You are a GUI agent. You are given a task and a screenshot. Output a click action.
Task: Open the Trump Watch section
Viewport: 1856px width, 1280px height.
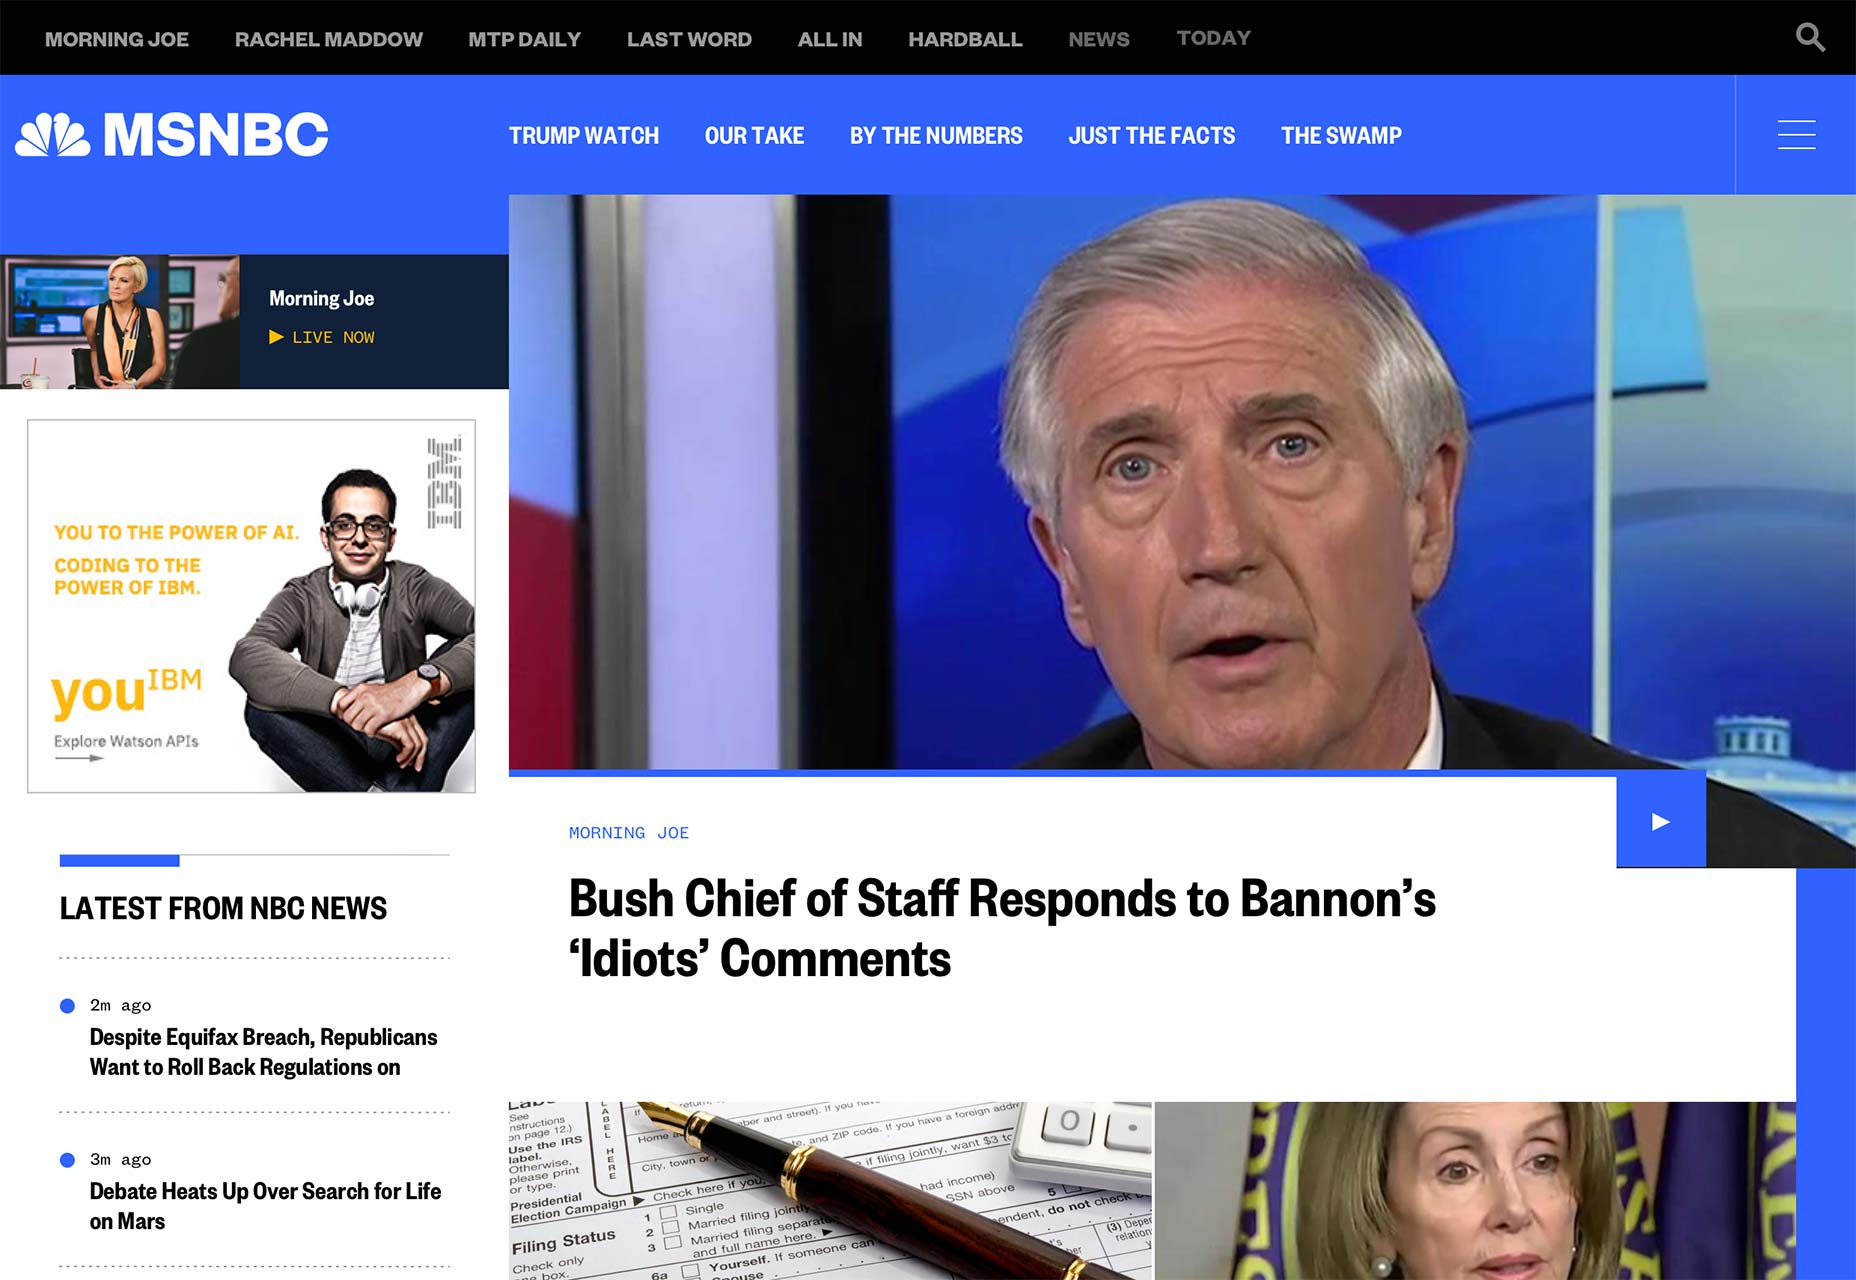(x=584, y=135)
